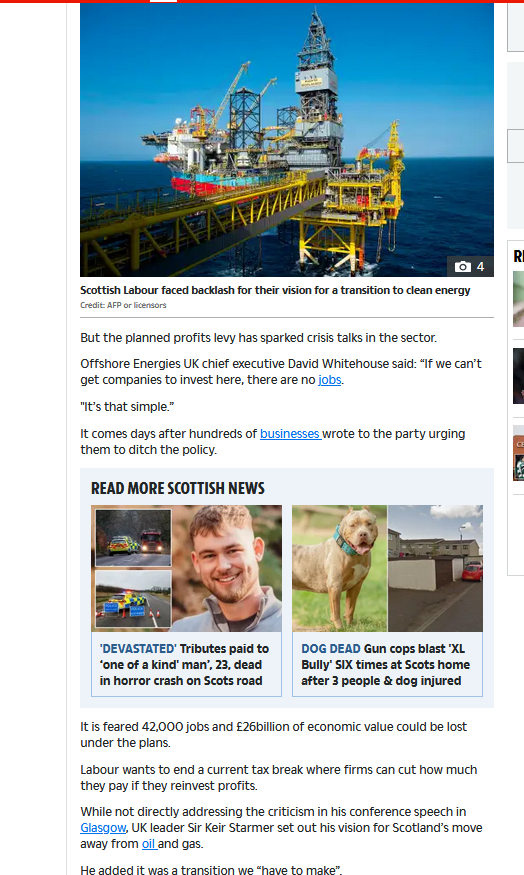524x875 pixels.
Task: Visit the 'Glasgow' link
Action: 103,828
